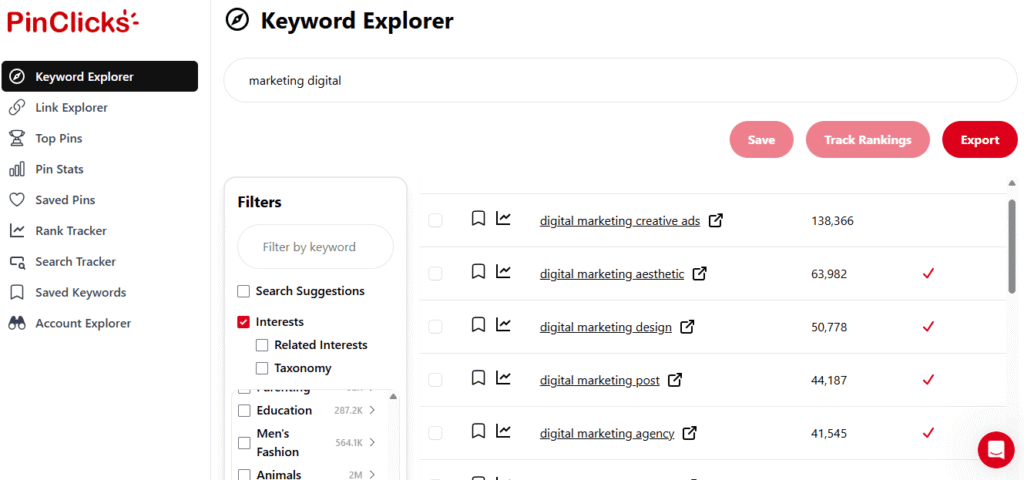1024x480 pixels.
Task: Open external link icon for digital marketing design
Action: pyautogui.click(x=687, y=327)
